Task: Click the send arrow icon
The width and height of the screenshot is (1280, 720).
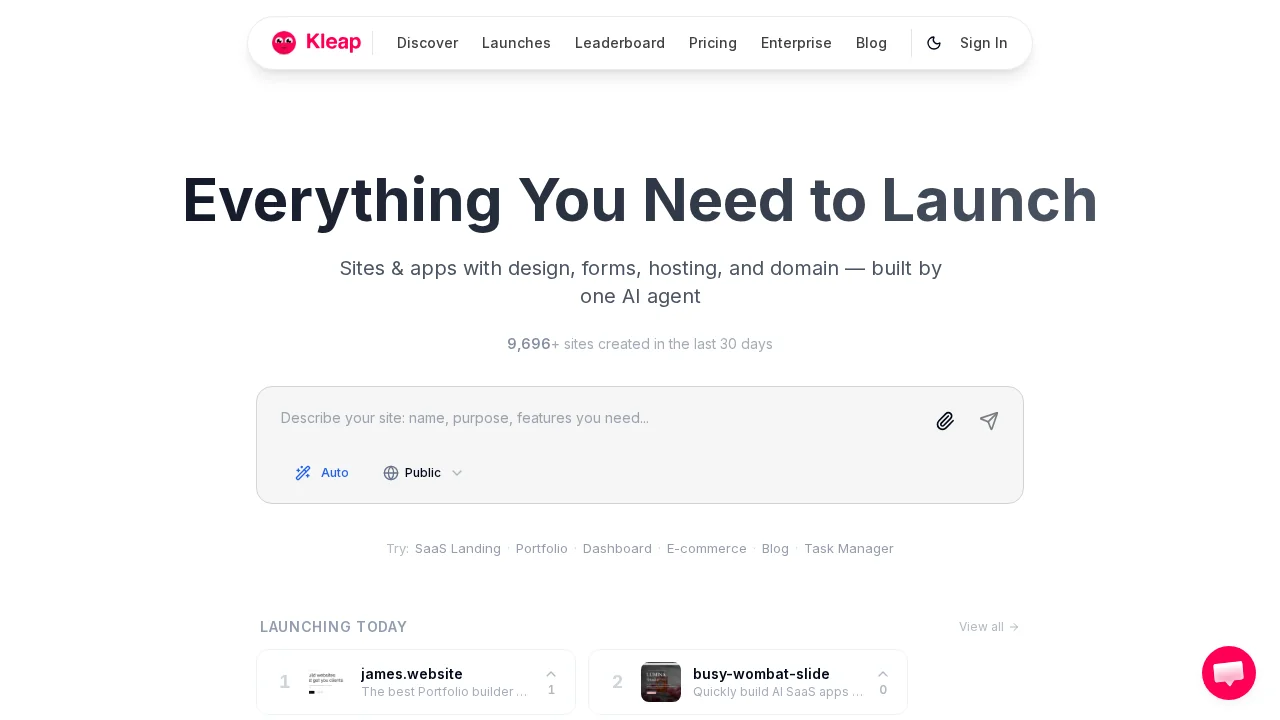Action: (989, 421)
